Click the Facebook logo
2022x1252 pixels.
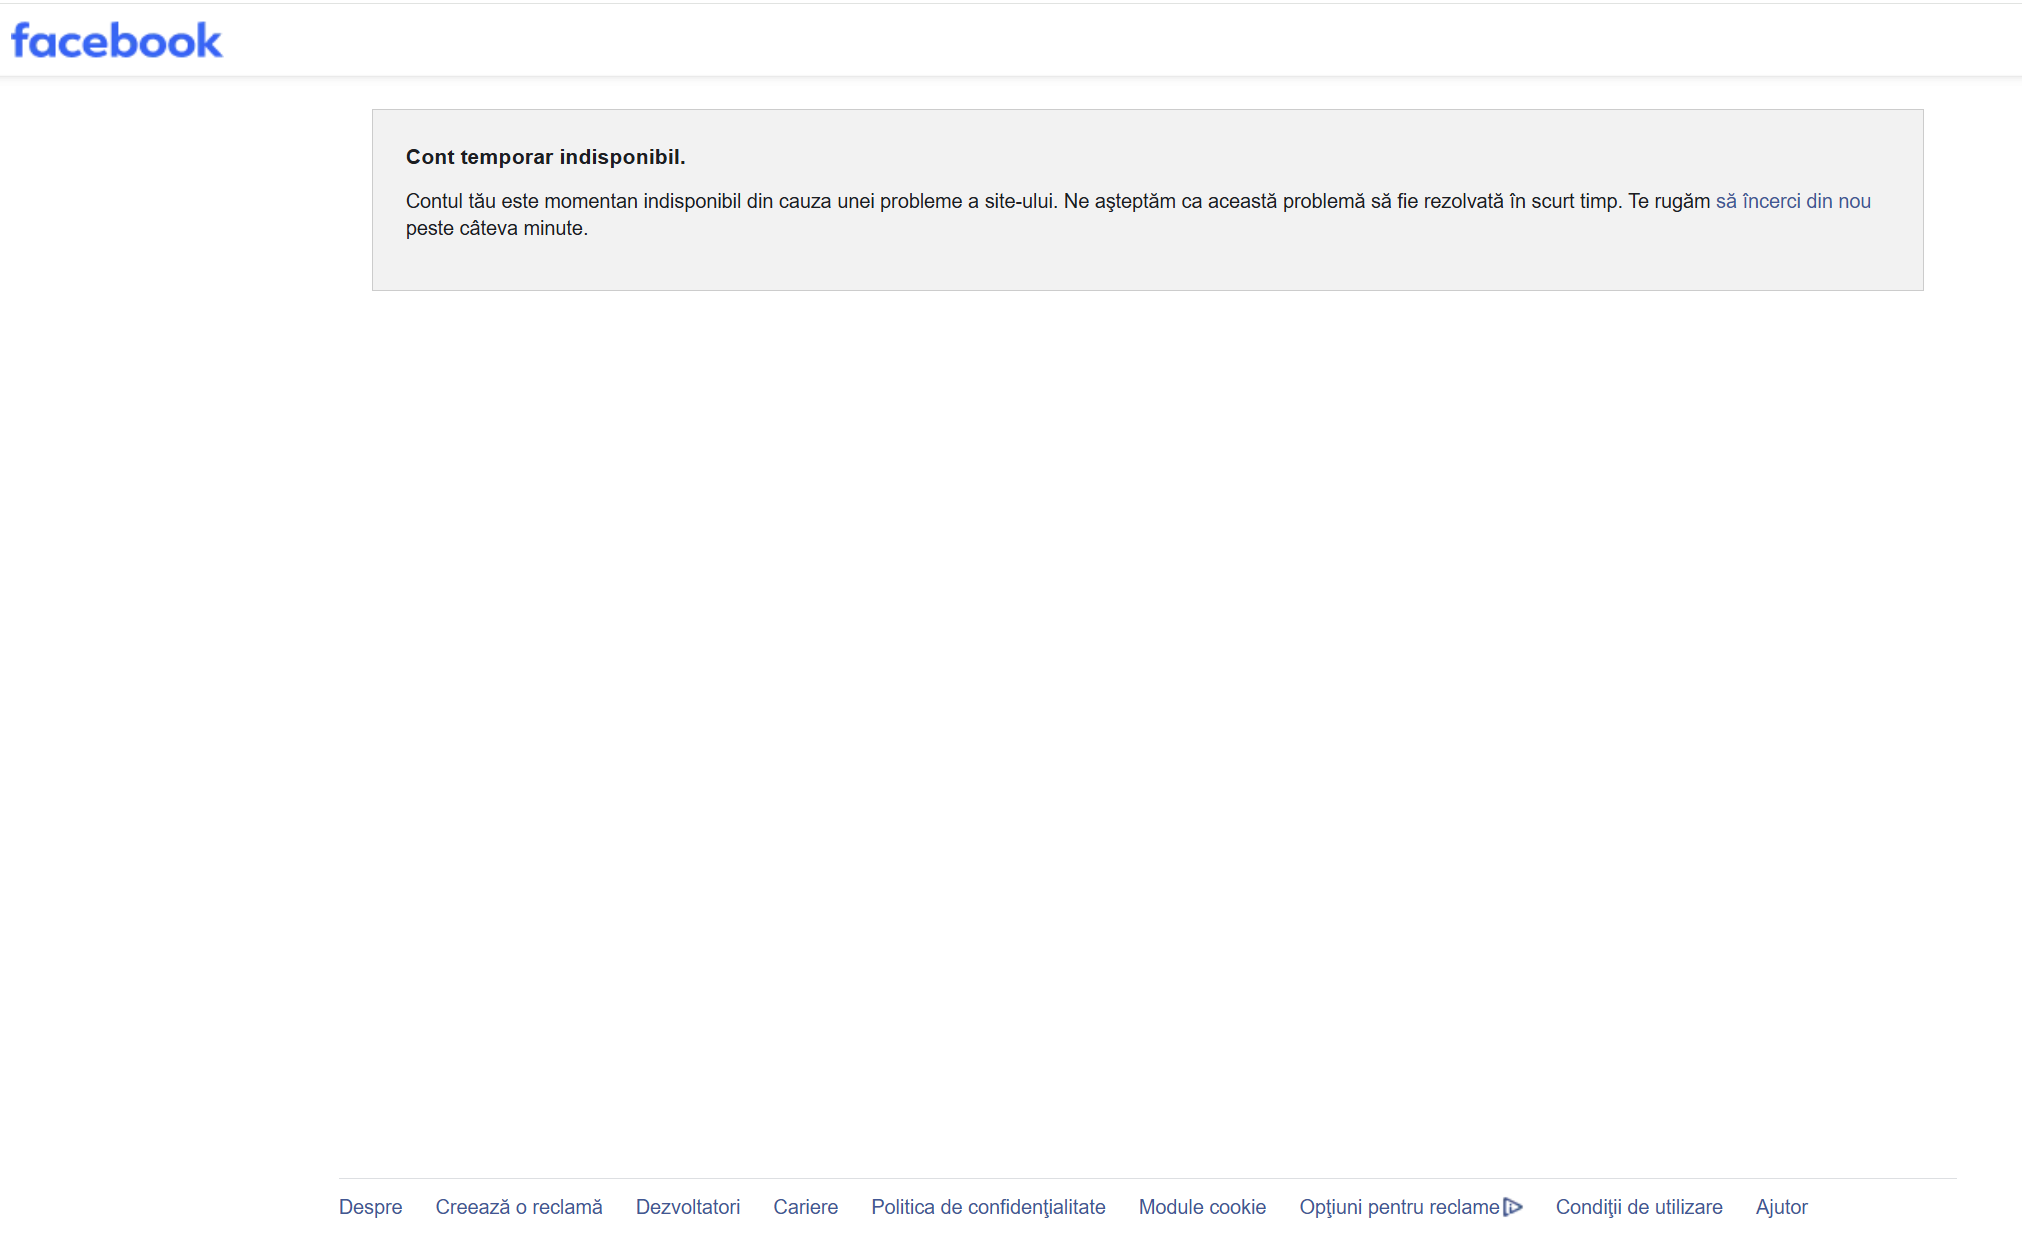click(x=117, y=41)
